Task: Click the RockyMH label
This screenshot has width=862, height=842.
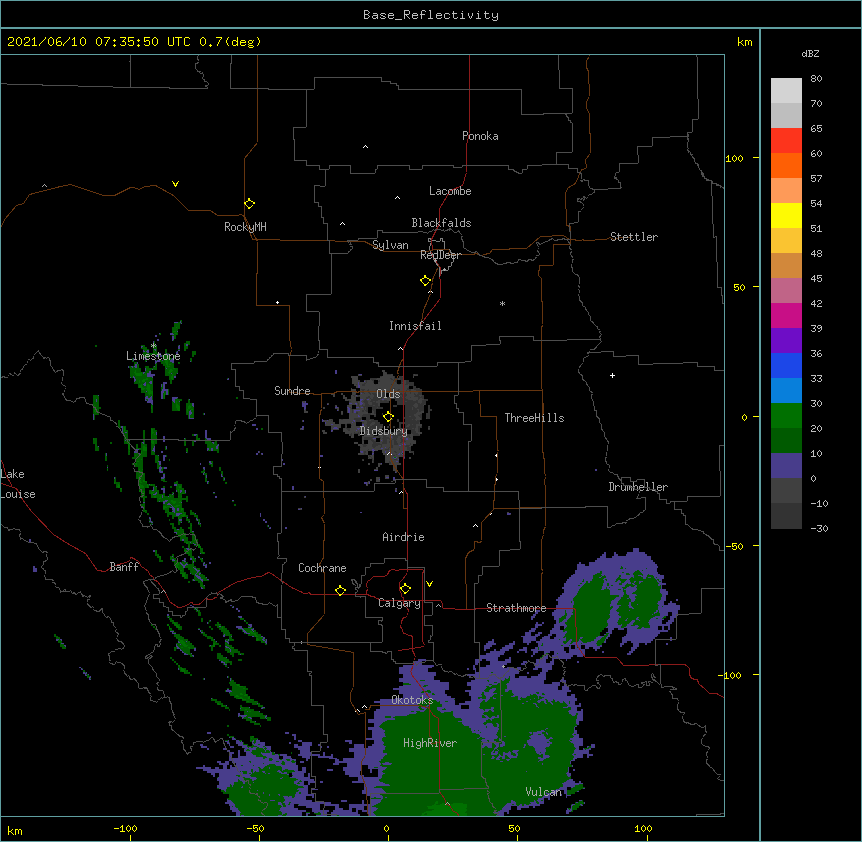Action: [245, 227]
